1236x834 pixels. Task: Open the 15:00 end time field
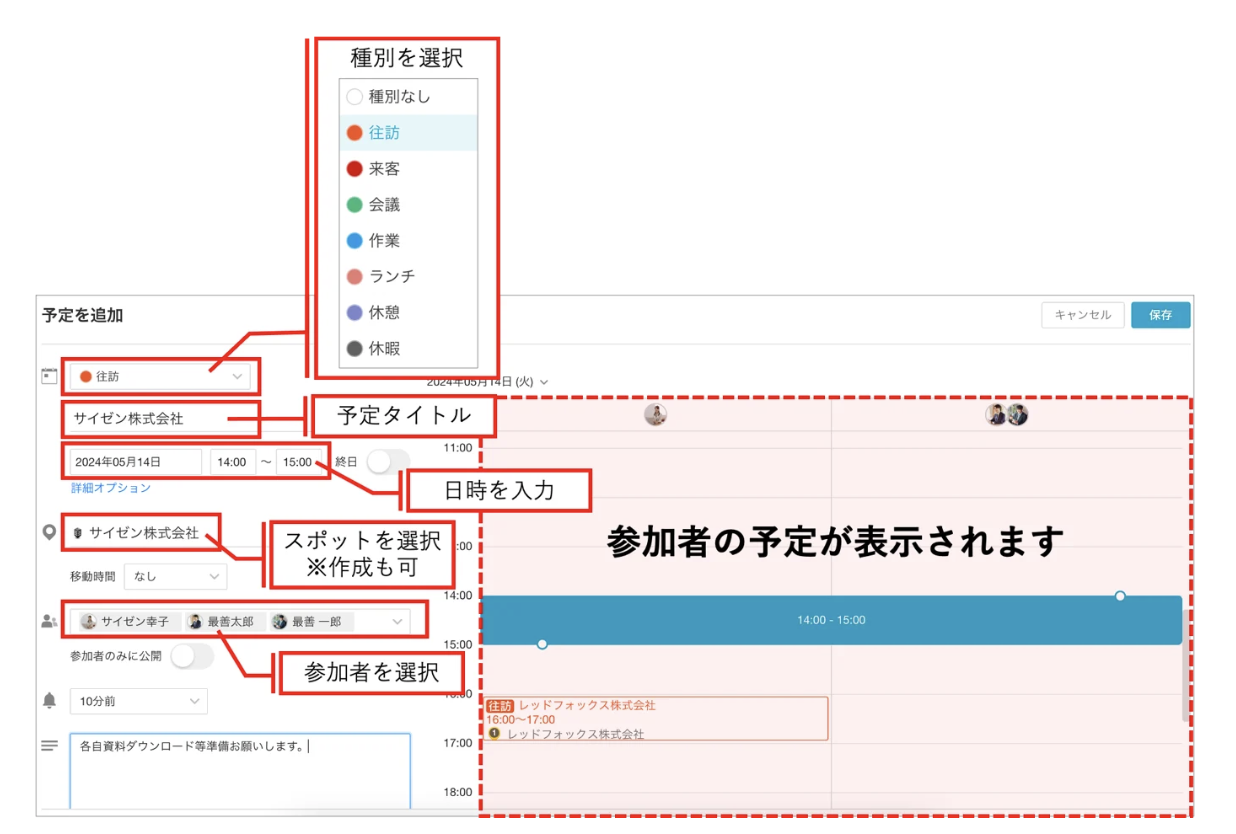(298, 462)
